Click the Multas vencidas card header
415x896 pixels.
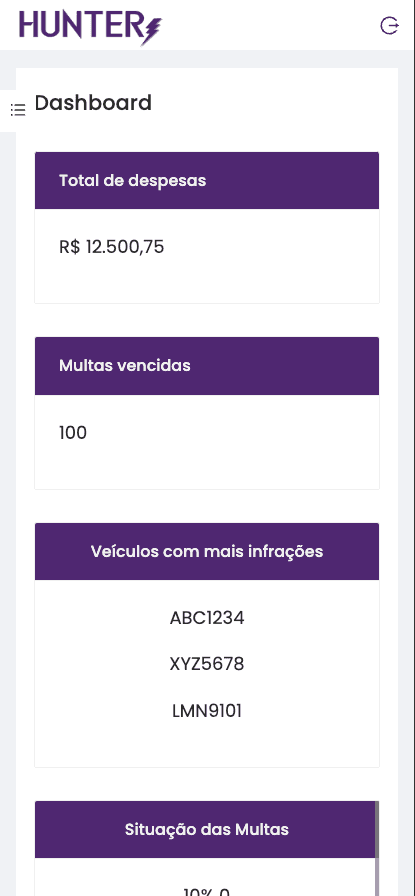[x=207, y=366]
